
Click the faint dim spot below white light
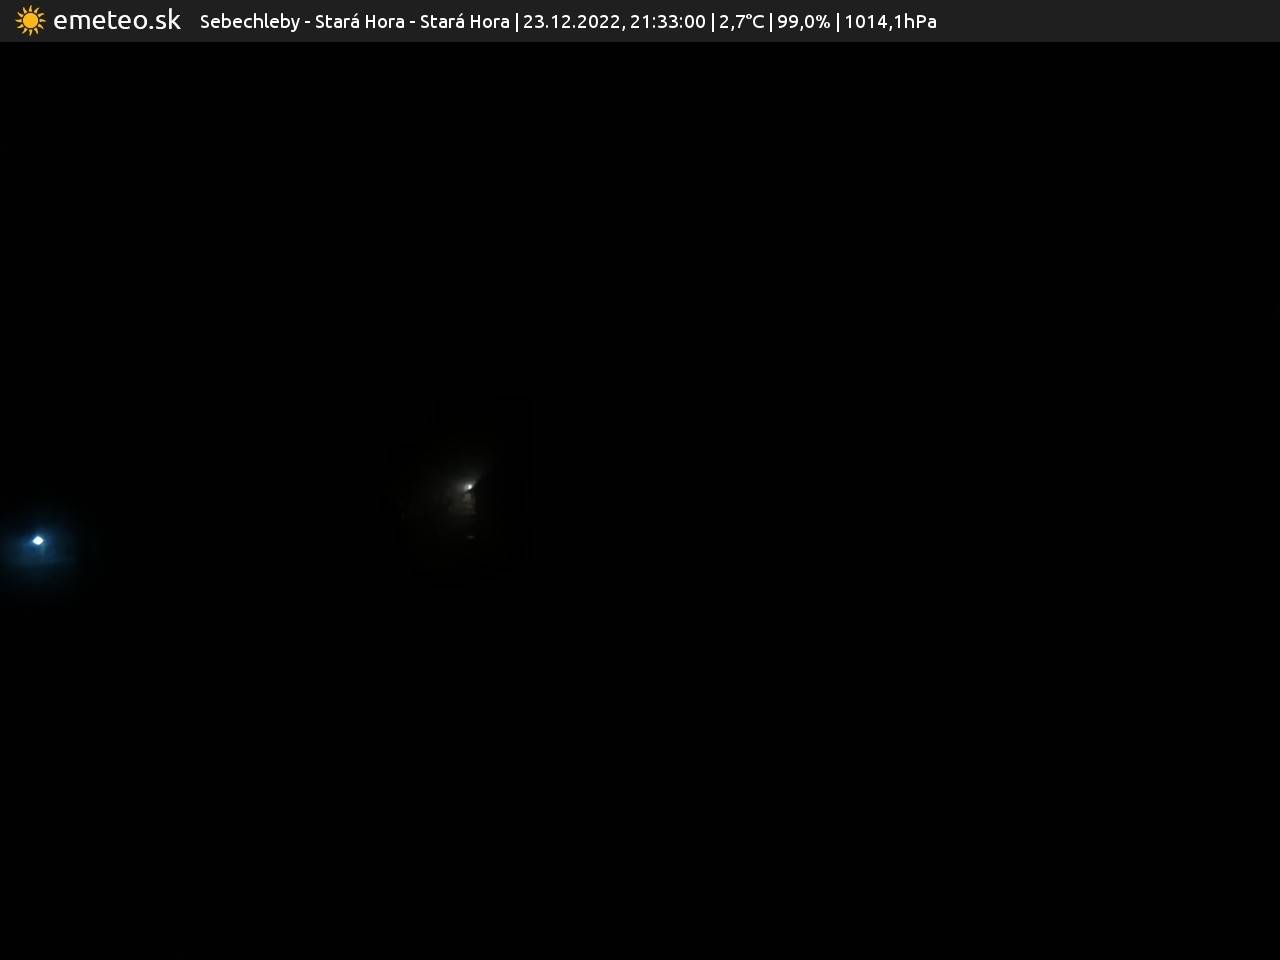pyautogui.click(x=470, y=537)
